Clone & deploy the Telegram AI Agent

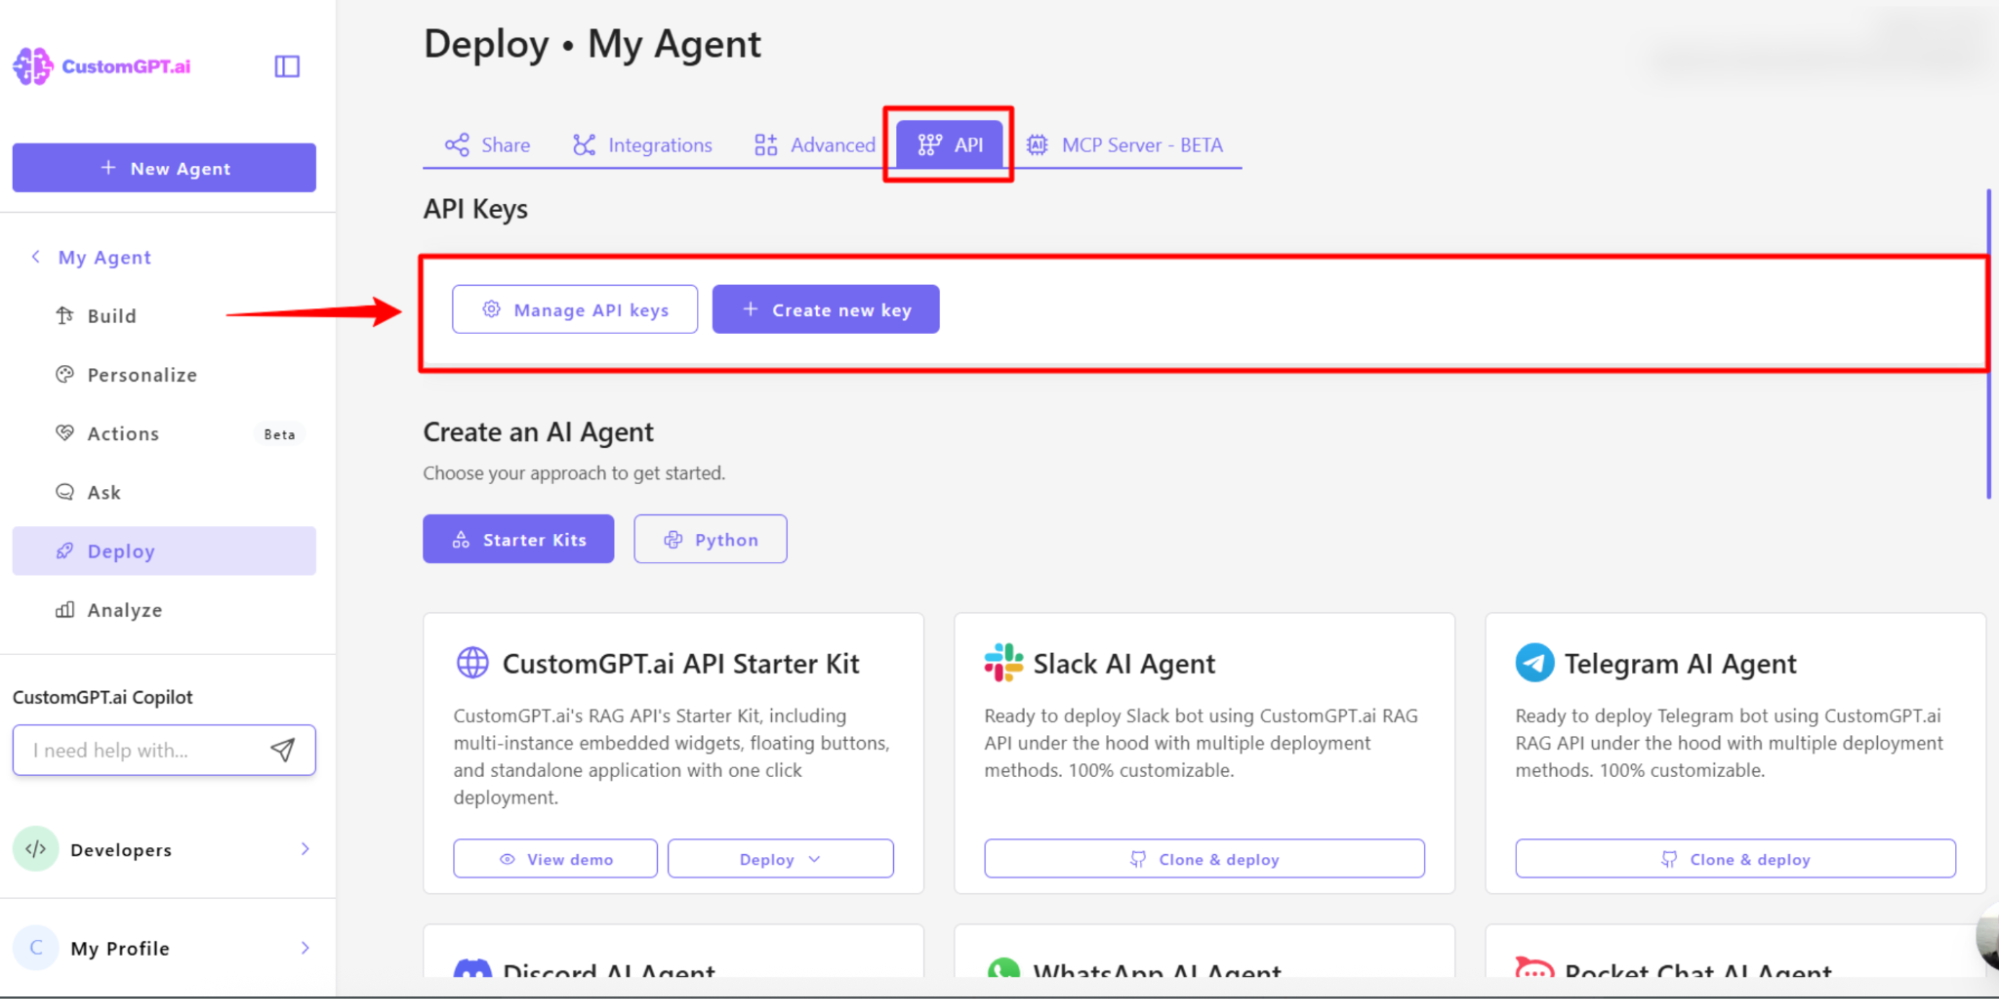(1735, 859)
